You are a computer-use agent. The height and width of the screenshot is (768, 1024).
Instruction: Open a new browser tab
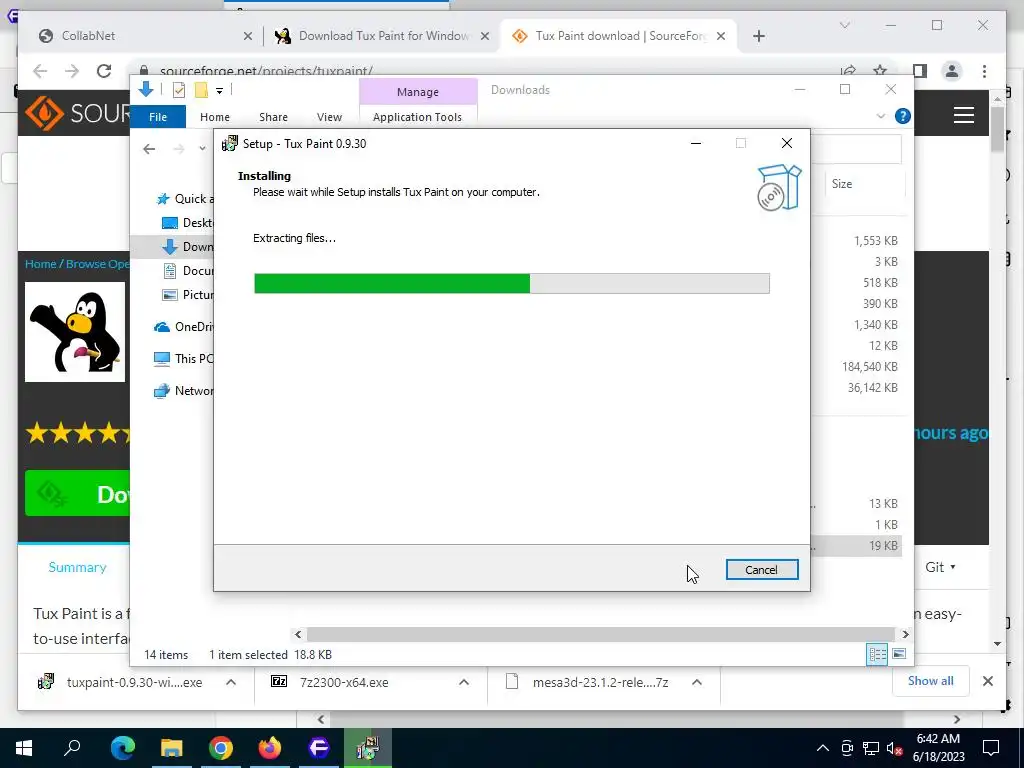[758, 37]
